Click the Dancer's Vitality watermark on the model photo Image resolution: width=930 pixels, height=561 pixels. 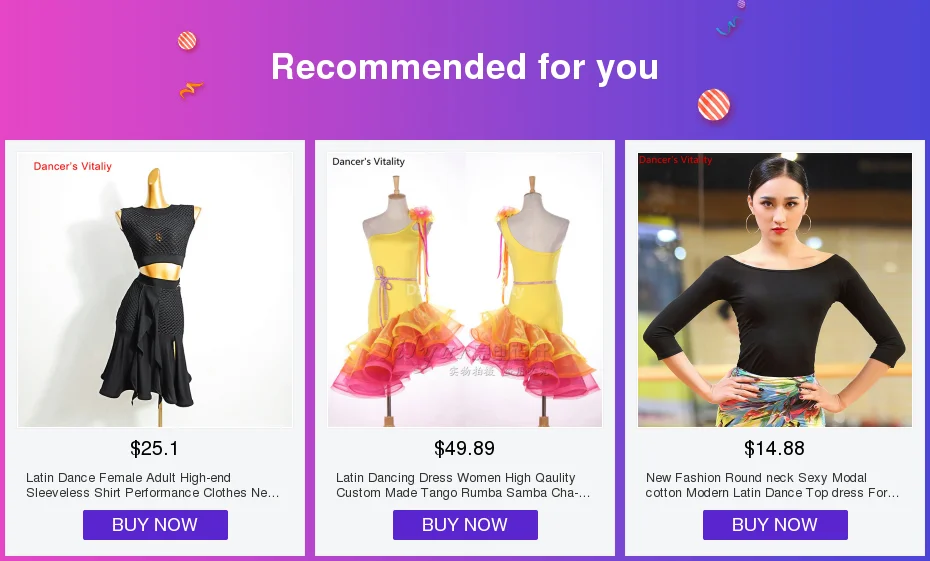pos(676,160)
